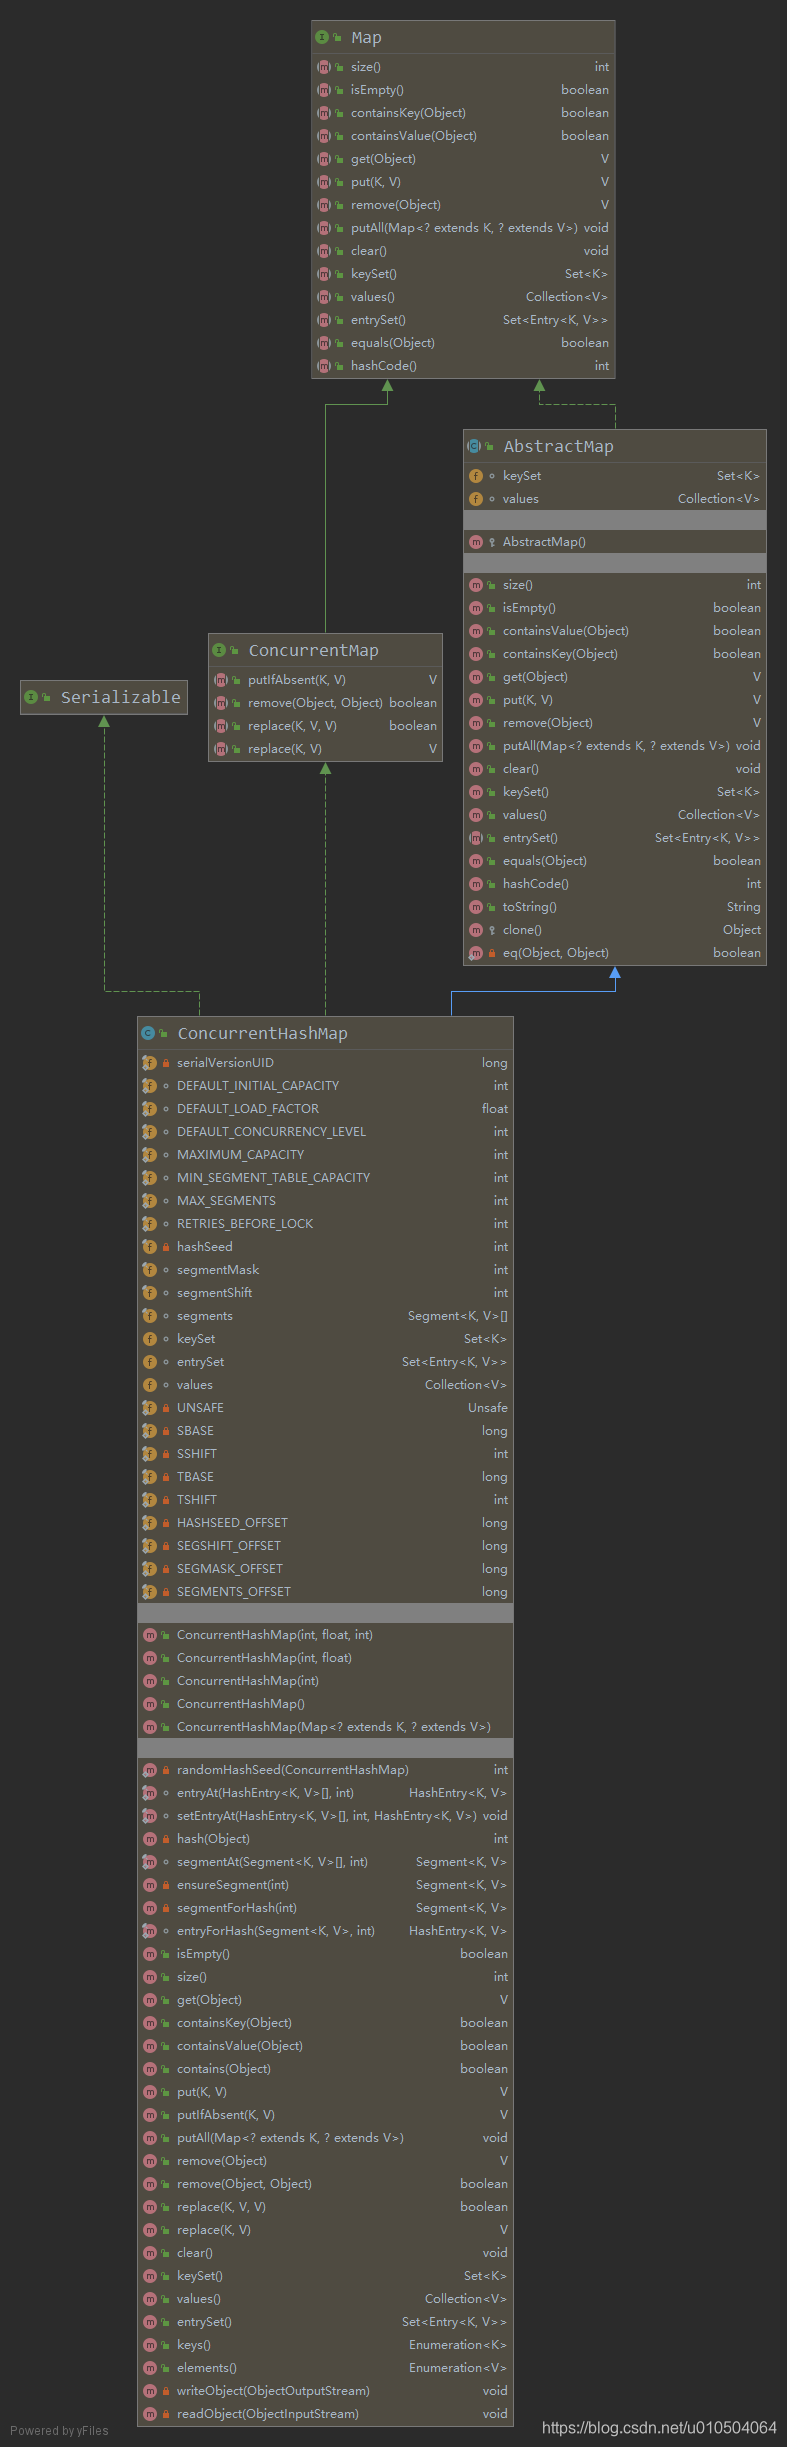787x2447 pixels.
Task: Click method icon of entrySet() in Map
Action: coord(324,320)
